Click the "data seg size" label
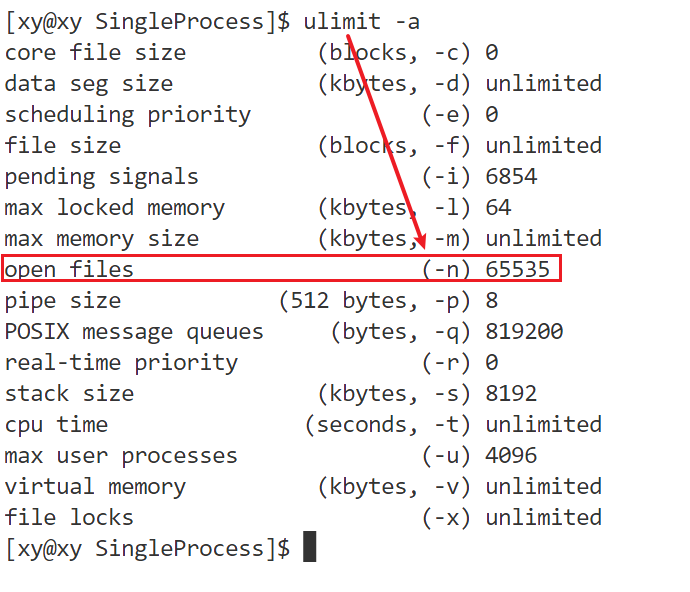Image resolution: width=690 pixels, height=592 pixels. pyautogui.click(x=88, y=83)
